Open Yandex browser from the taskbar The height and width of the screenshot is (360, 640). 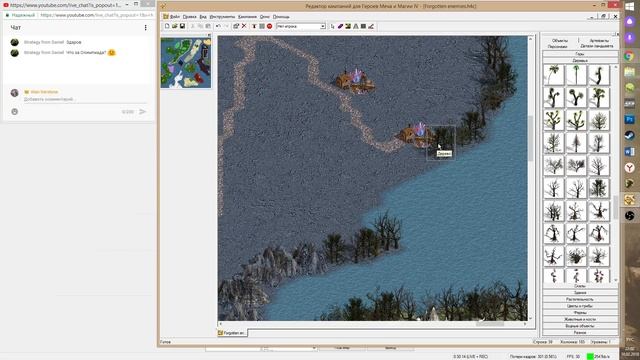(x=629, y=167)
